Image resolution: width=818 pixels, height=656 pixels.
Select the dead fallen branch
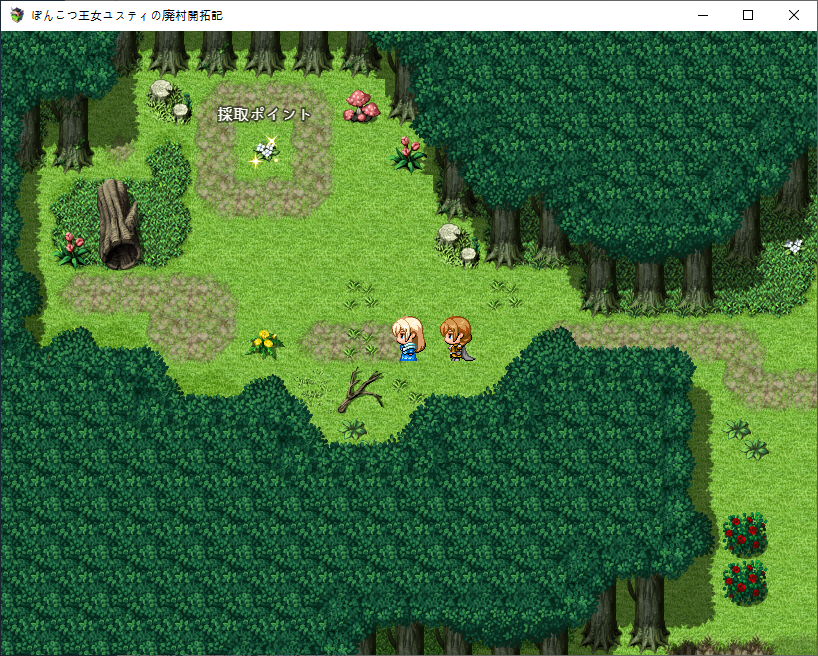coord(360,390)
